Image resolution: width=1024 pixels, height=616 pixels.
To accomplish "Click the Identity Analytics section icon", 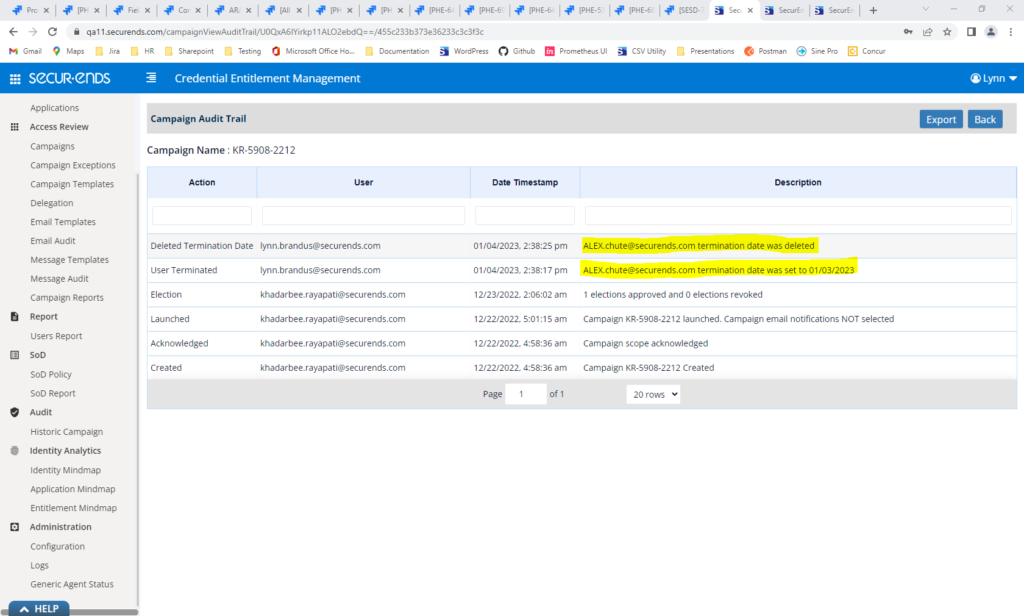I will (x=14, y=451).
